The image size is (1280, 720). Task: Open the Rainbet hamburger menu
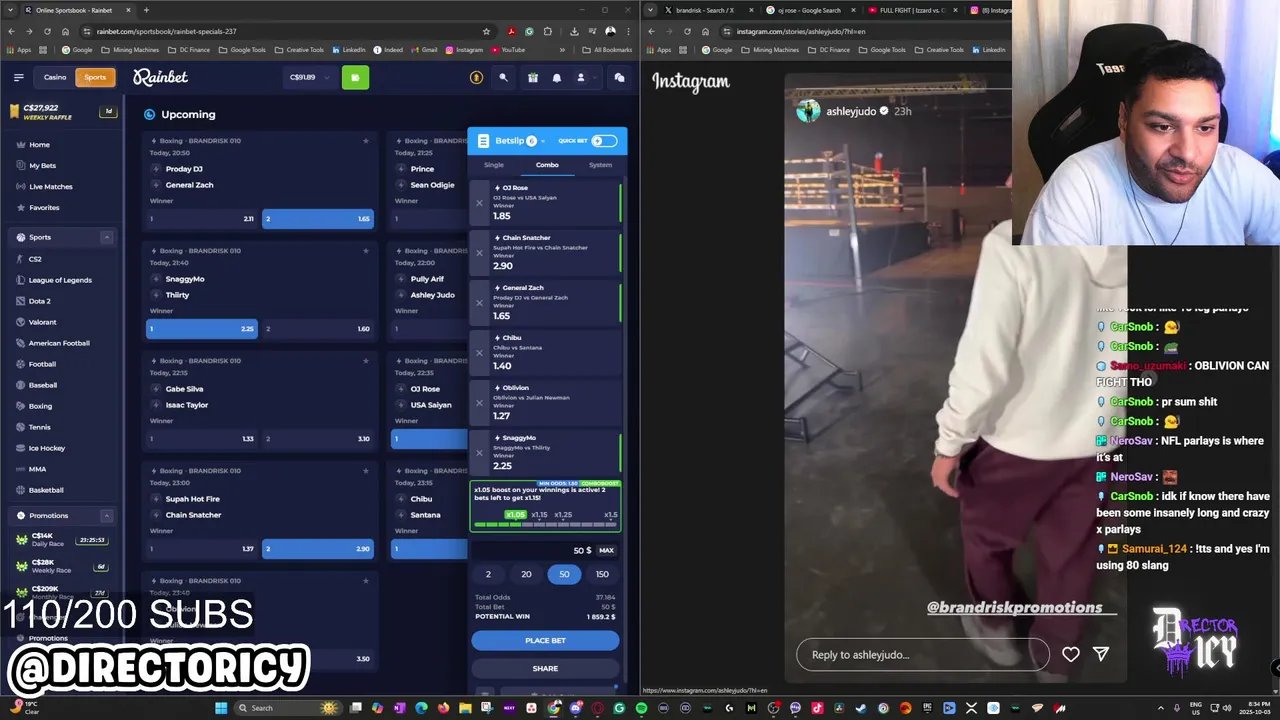(18, 77)
